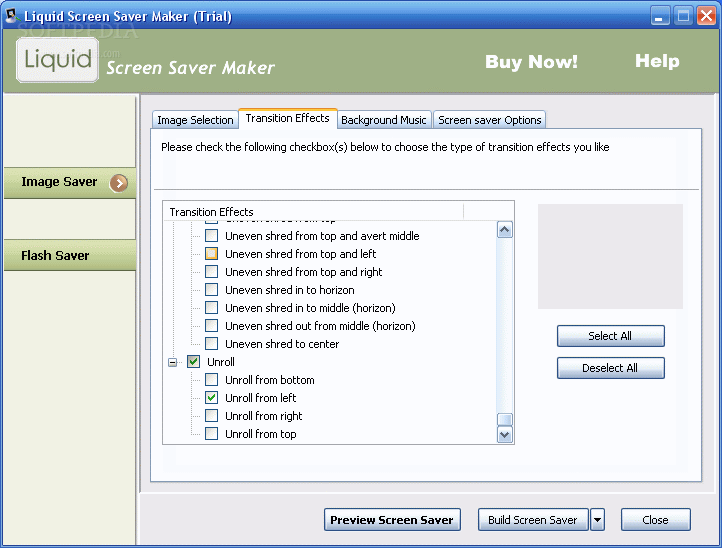Select the 'Unroll' group label

pos(221,362)
